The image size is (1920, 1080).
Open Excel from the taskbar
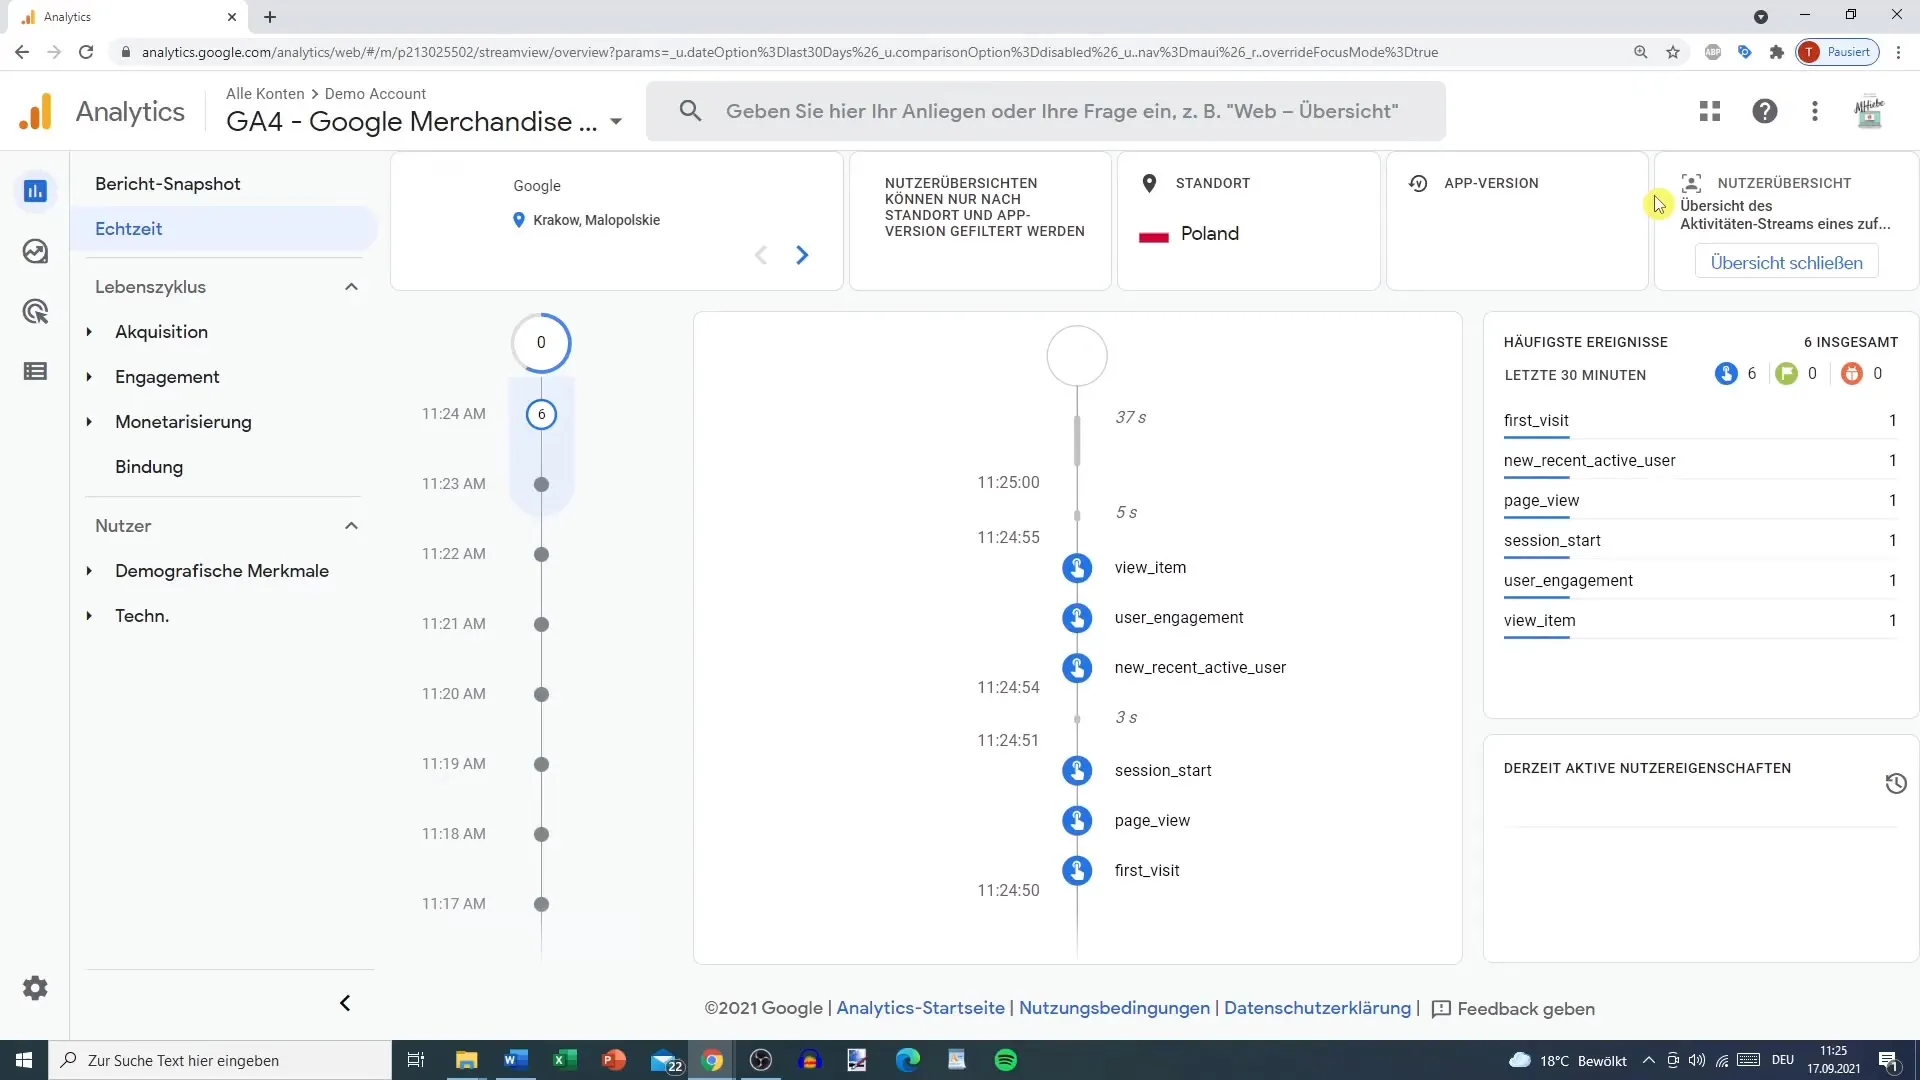pyautogui.click(x=565, y=1060)
